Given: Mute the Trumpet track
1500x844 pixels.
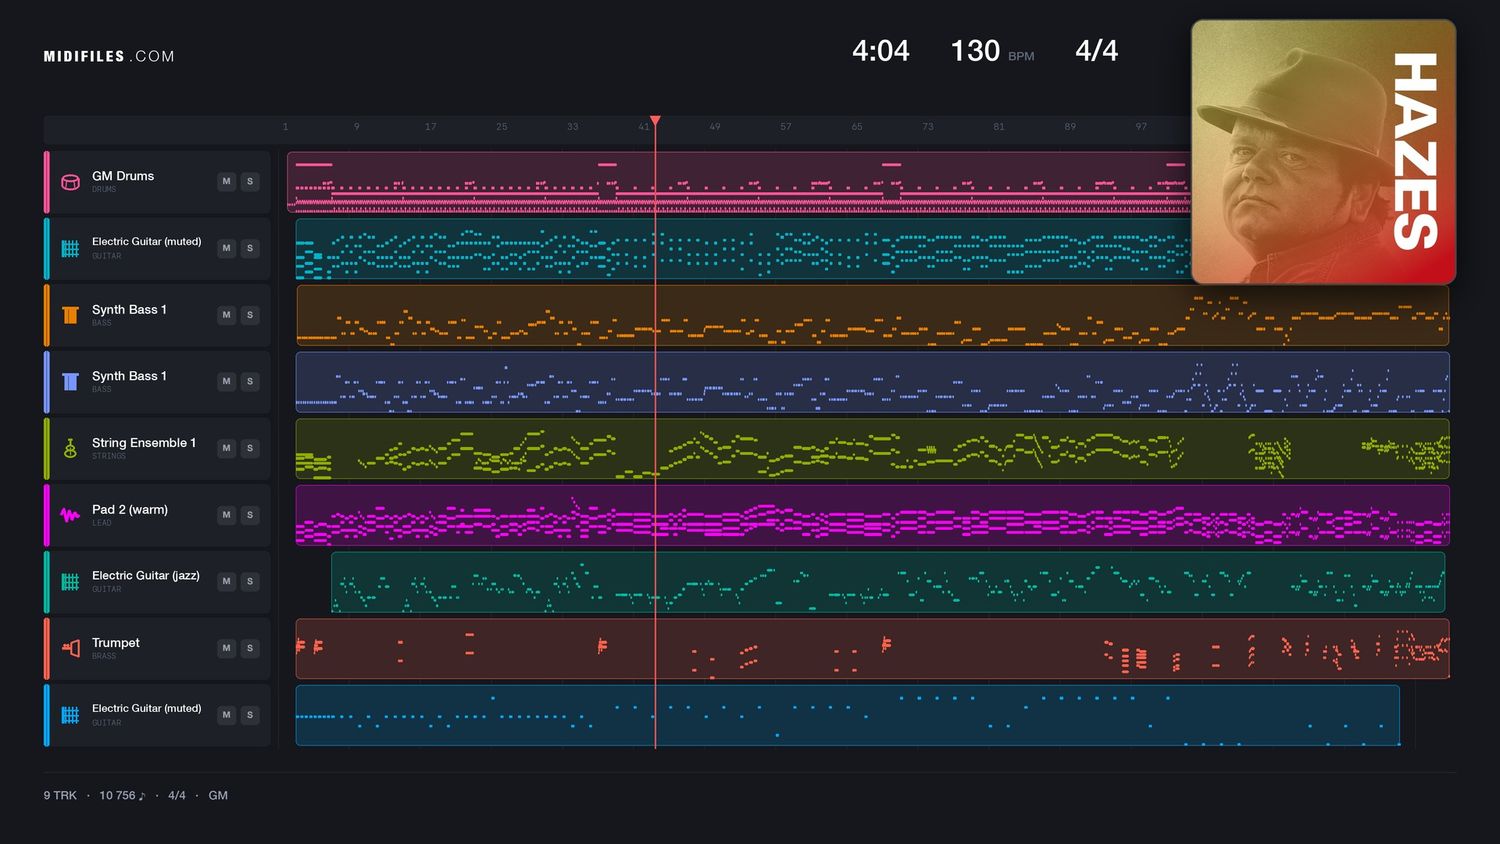Looking at the screenshot, I should (x=226, y=648).
